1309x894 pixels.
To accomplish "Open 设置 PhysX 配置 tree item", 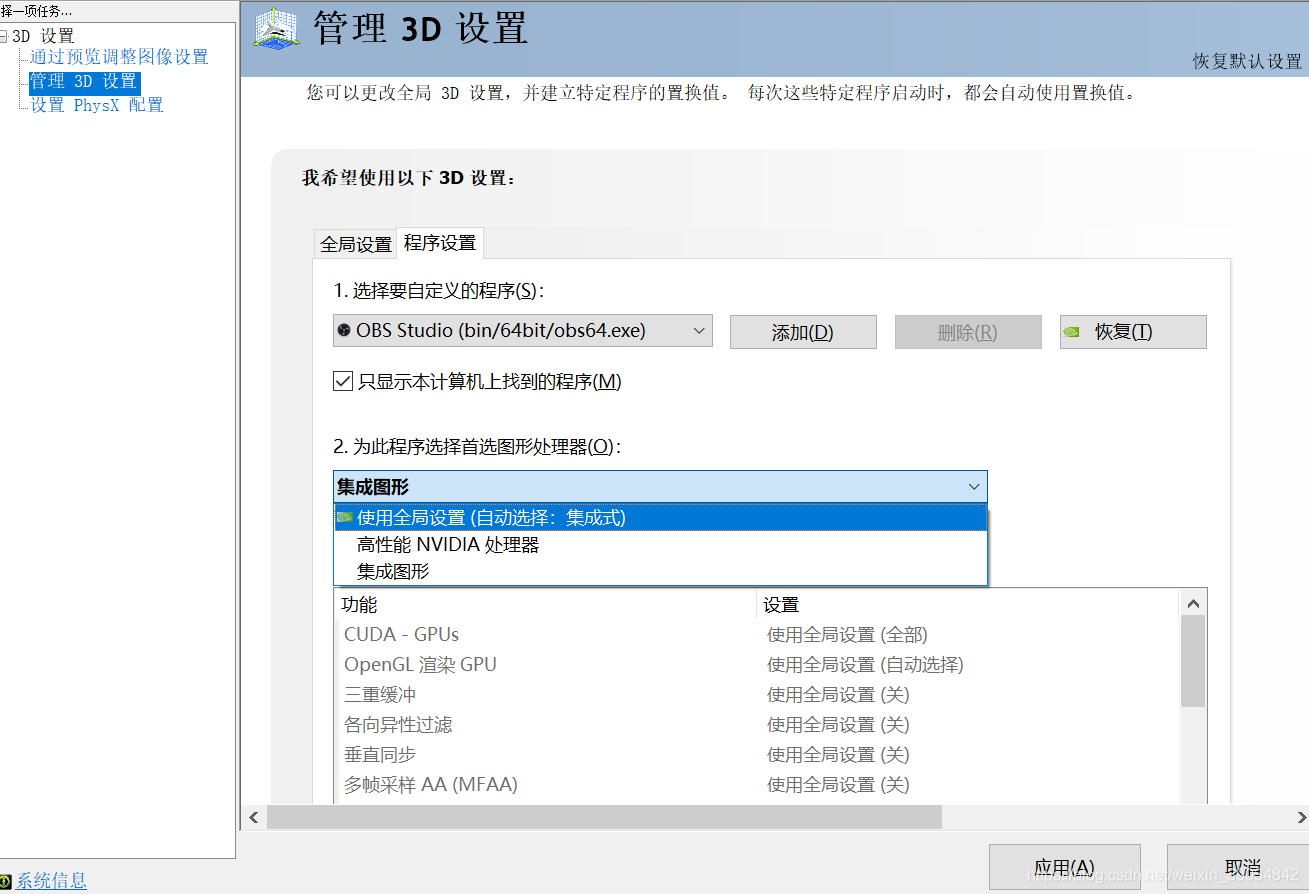I will (x=96, y=105).
